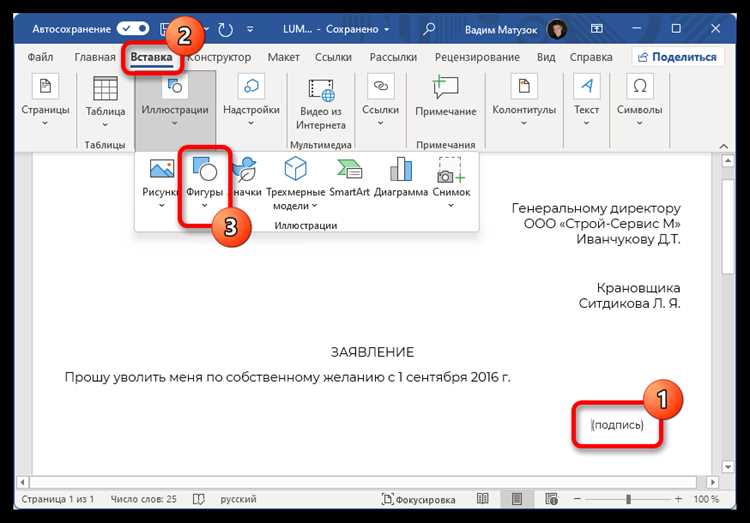
Task: Click the redo arrow in title bar
Action: pyautogui.click(x=225, y=30)
